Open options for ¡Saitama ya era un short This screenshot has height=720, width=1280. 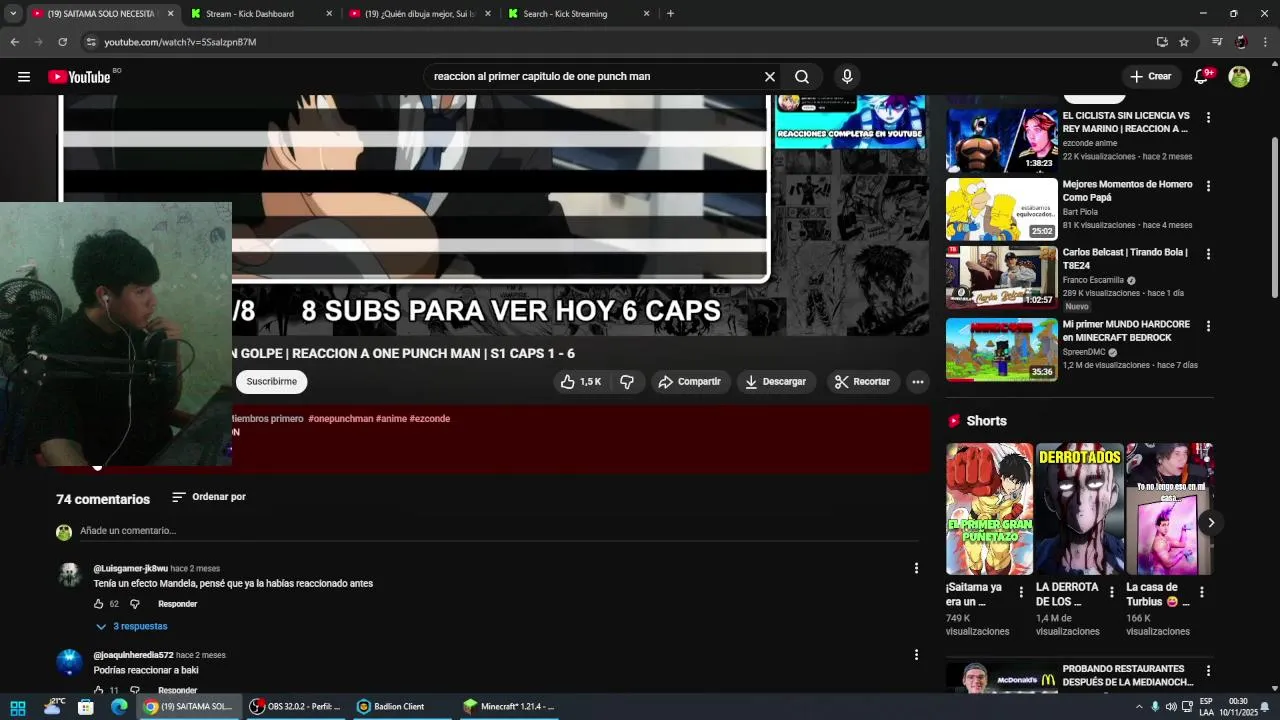point(1021,592)
